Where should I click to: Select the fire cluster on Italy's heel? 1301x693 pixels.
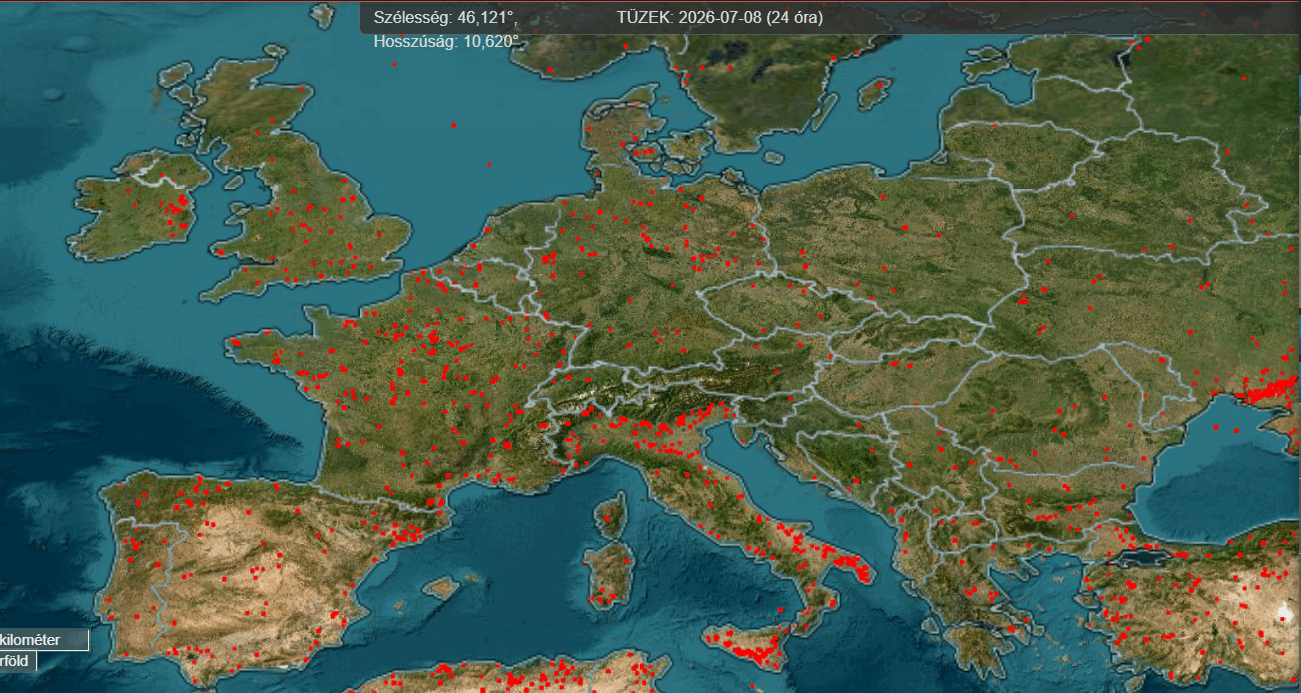[x=853, y=569]
